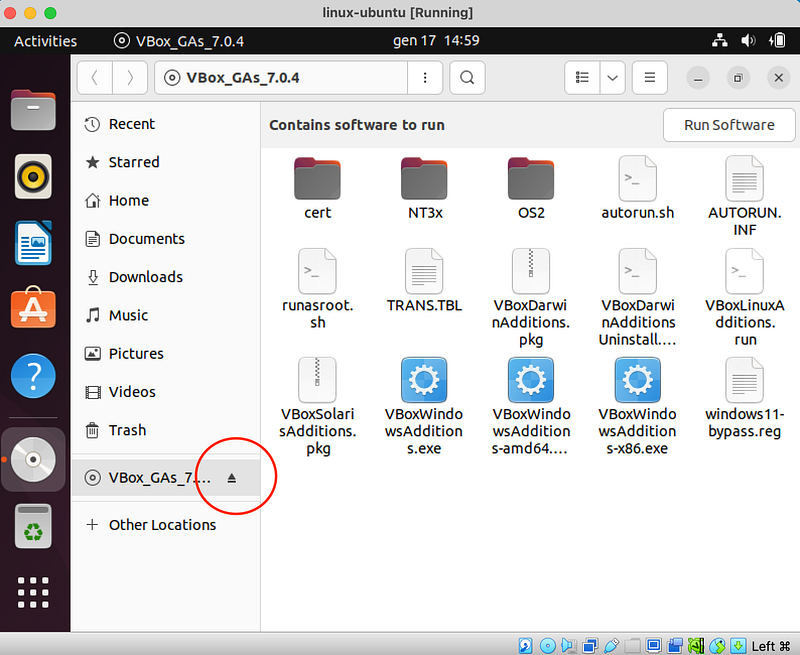Open Recent in the sidebar
800x655 pixels.
(x=166, y=124)
